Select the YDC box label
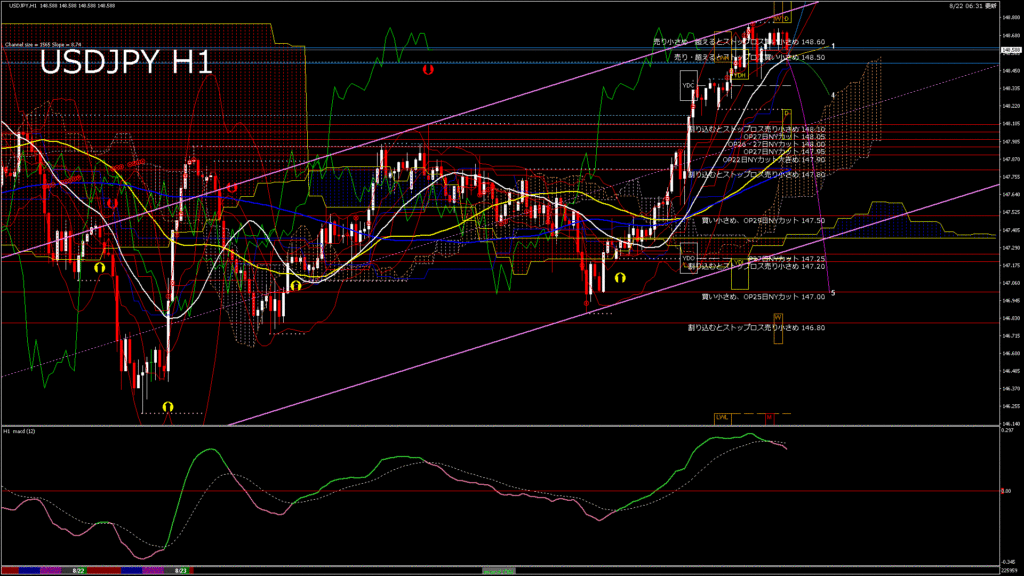Screen dimensions: 1024x576 (x=688, y=87)
